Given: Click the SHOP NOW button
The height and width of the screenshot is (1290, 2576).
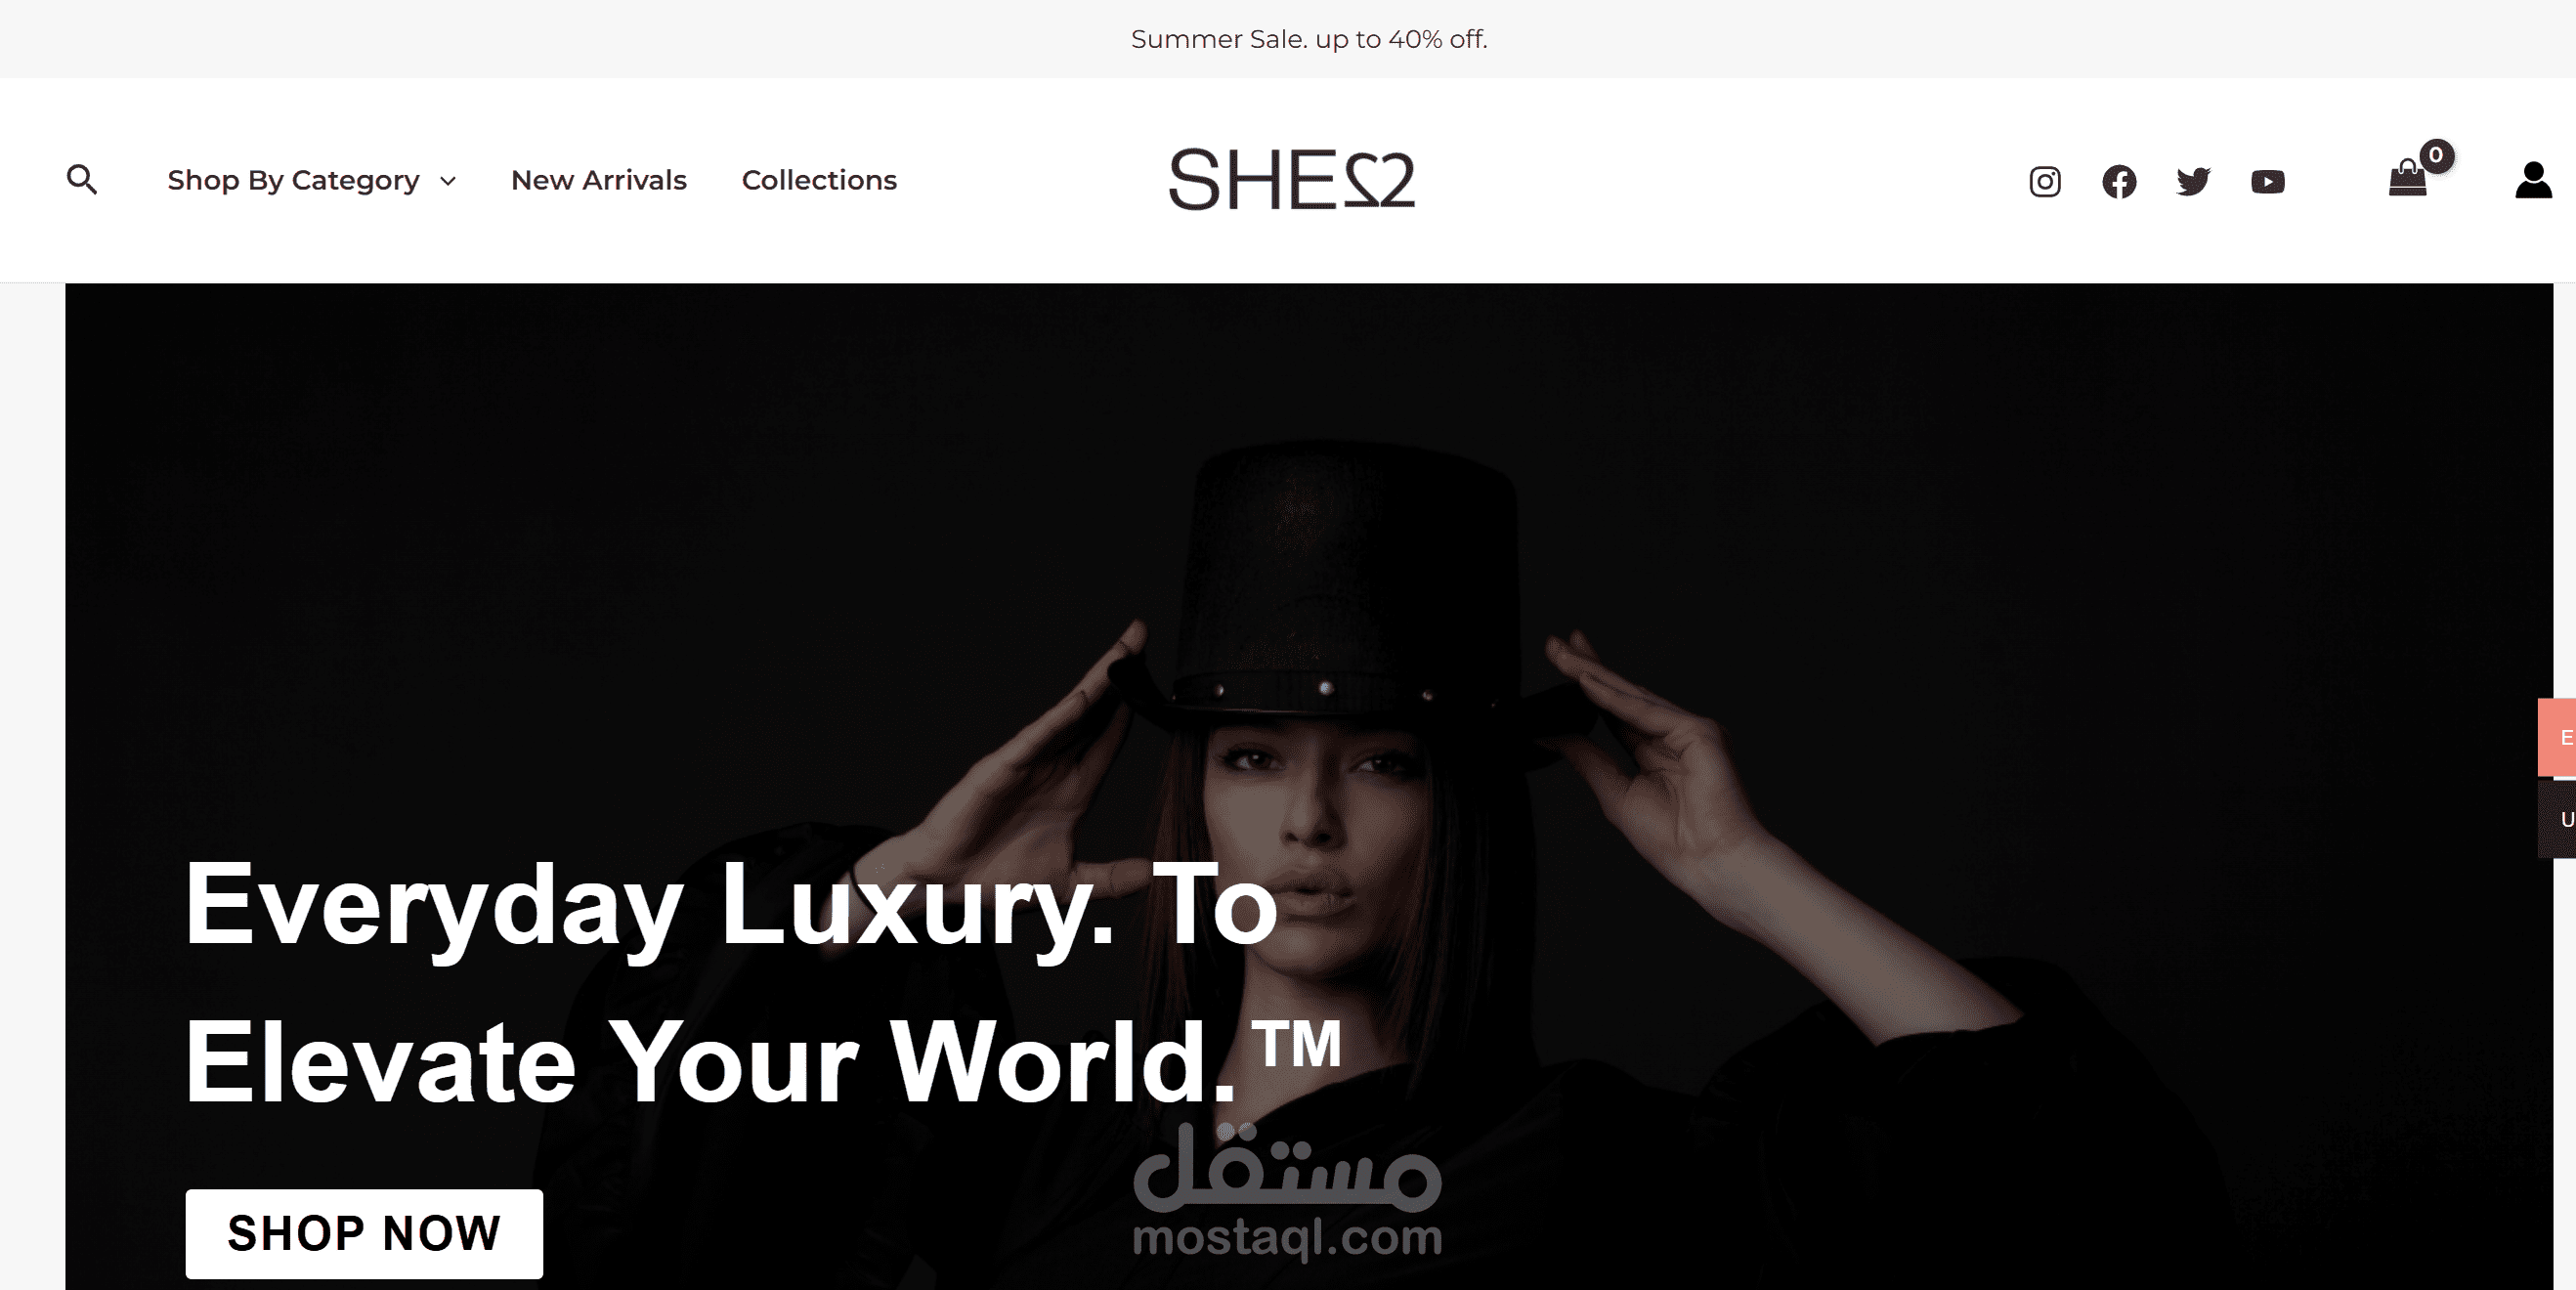Looking at the screenshot, I should [x=364, y=1233].
